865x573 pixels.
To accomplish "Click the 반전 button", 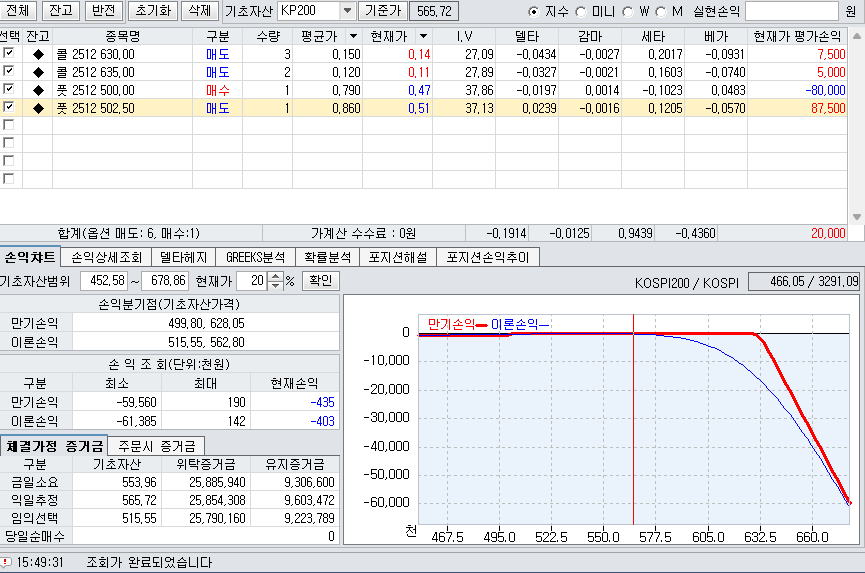I will 104,10.
